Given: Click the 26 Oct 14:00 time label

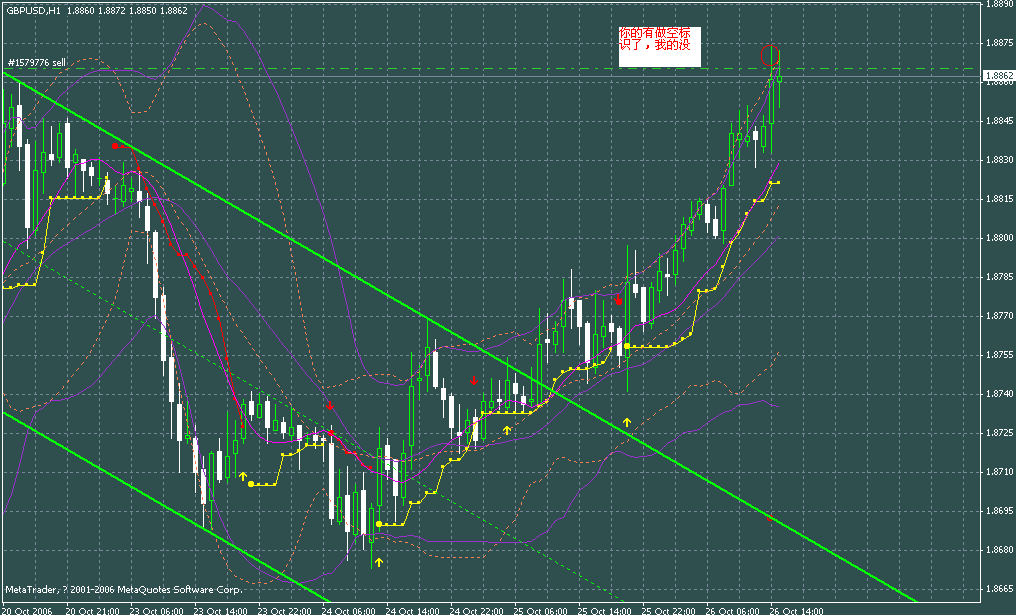Looking at the screenshot, I should [x=797, y=610].
